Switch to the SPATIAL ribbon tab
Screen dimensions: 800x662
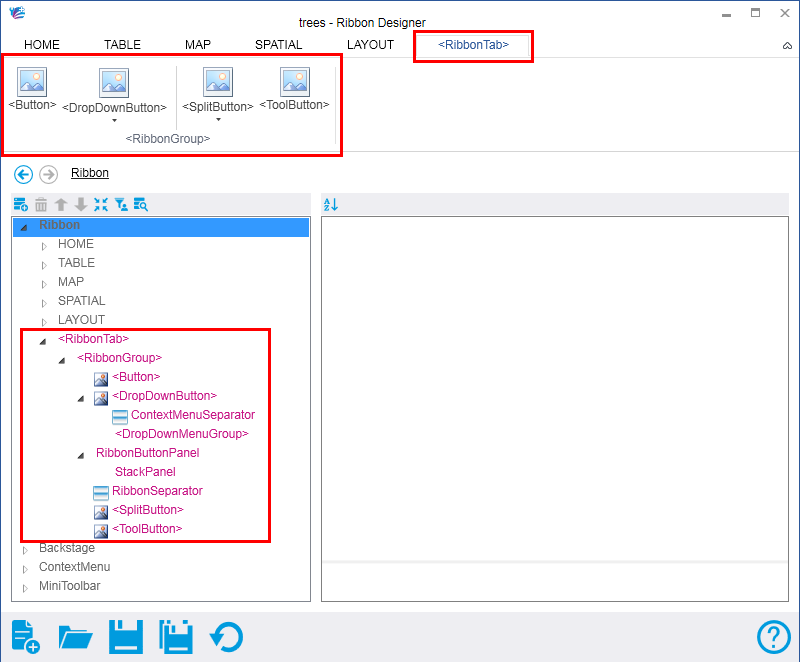(x=279, y=45)
